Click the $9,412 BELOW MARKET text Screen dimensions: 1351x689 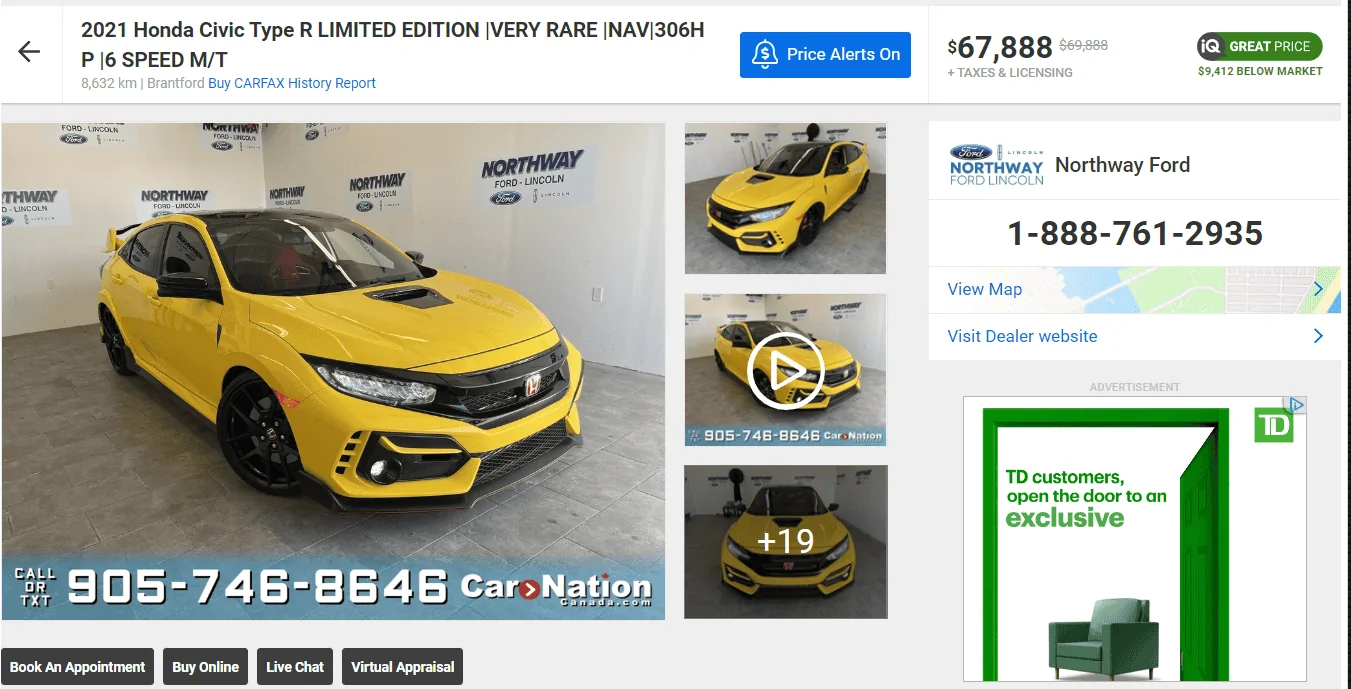click(1260, 71)
